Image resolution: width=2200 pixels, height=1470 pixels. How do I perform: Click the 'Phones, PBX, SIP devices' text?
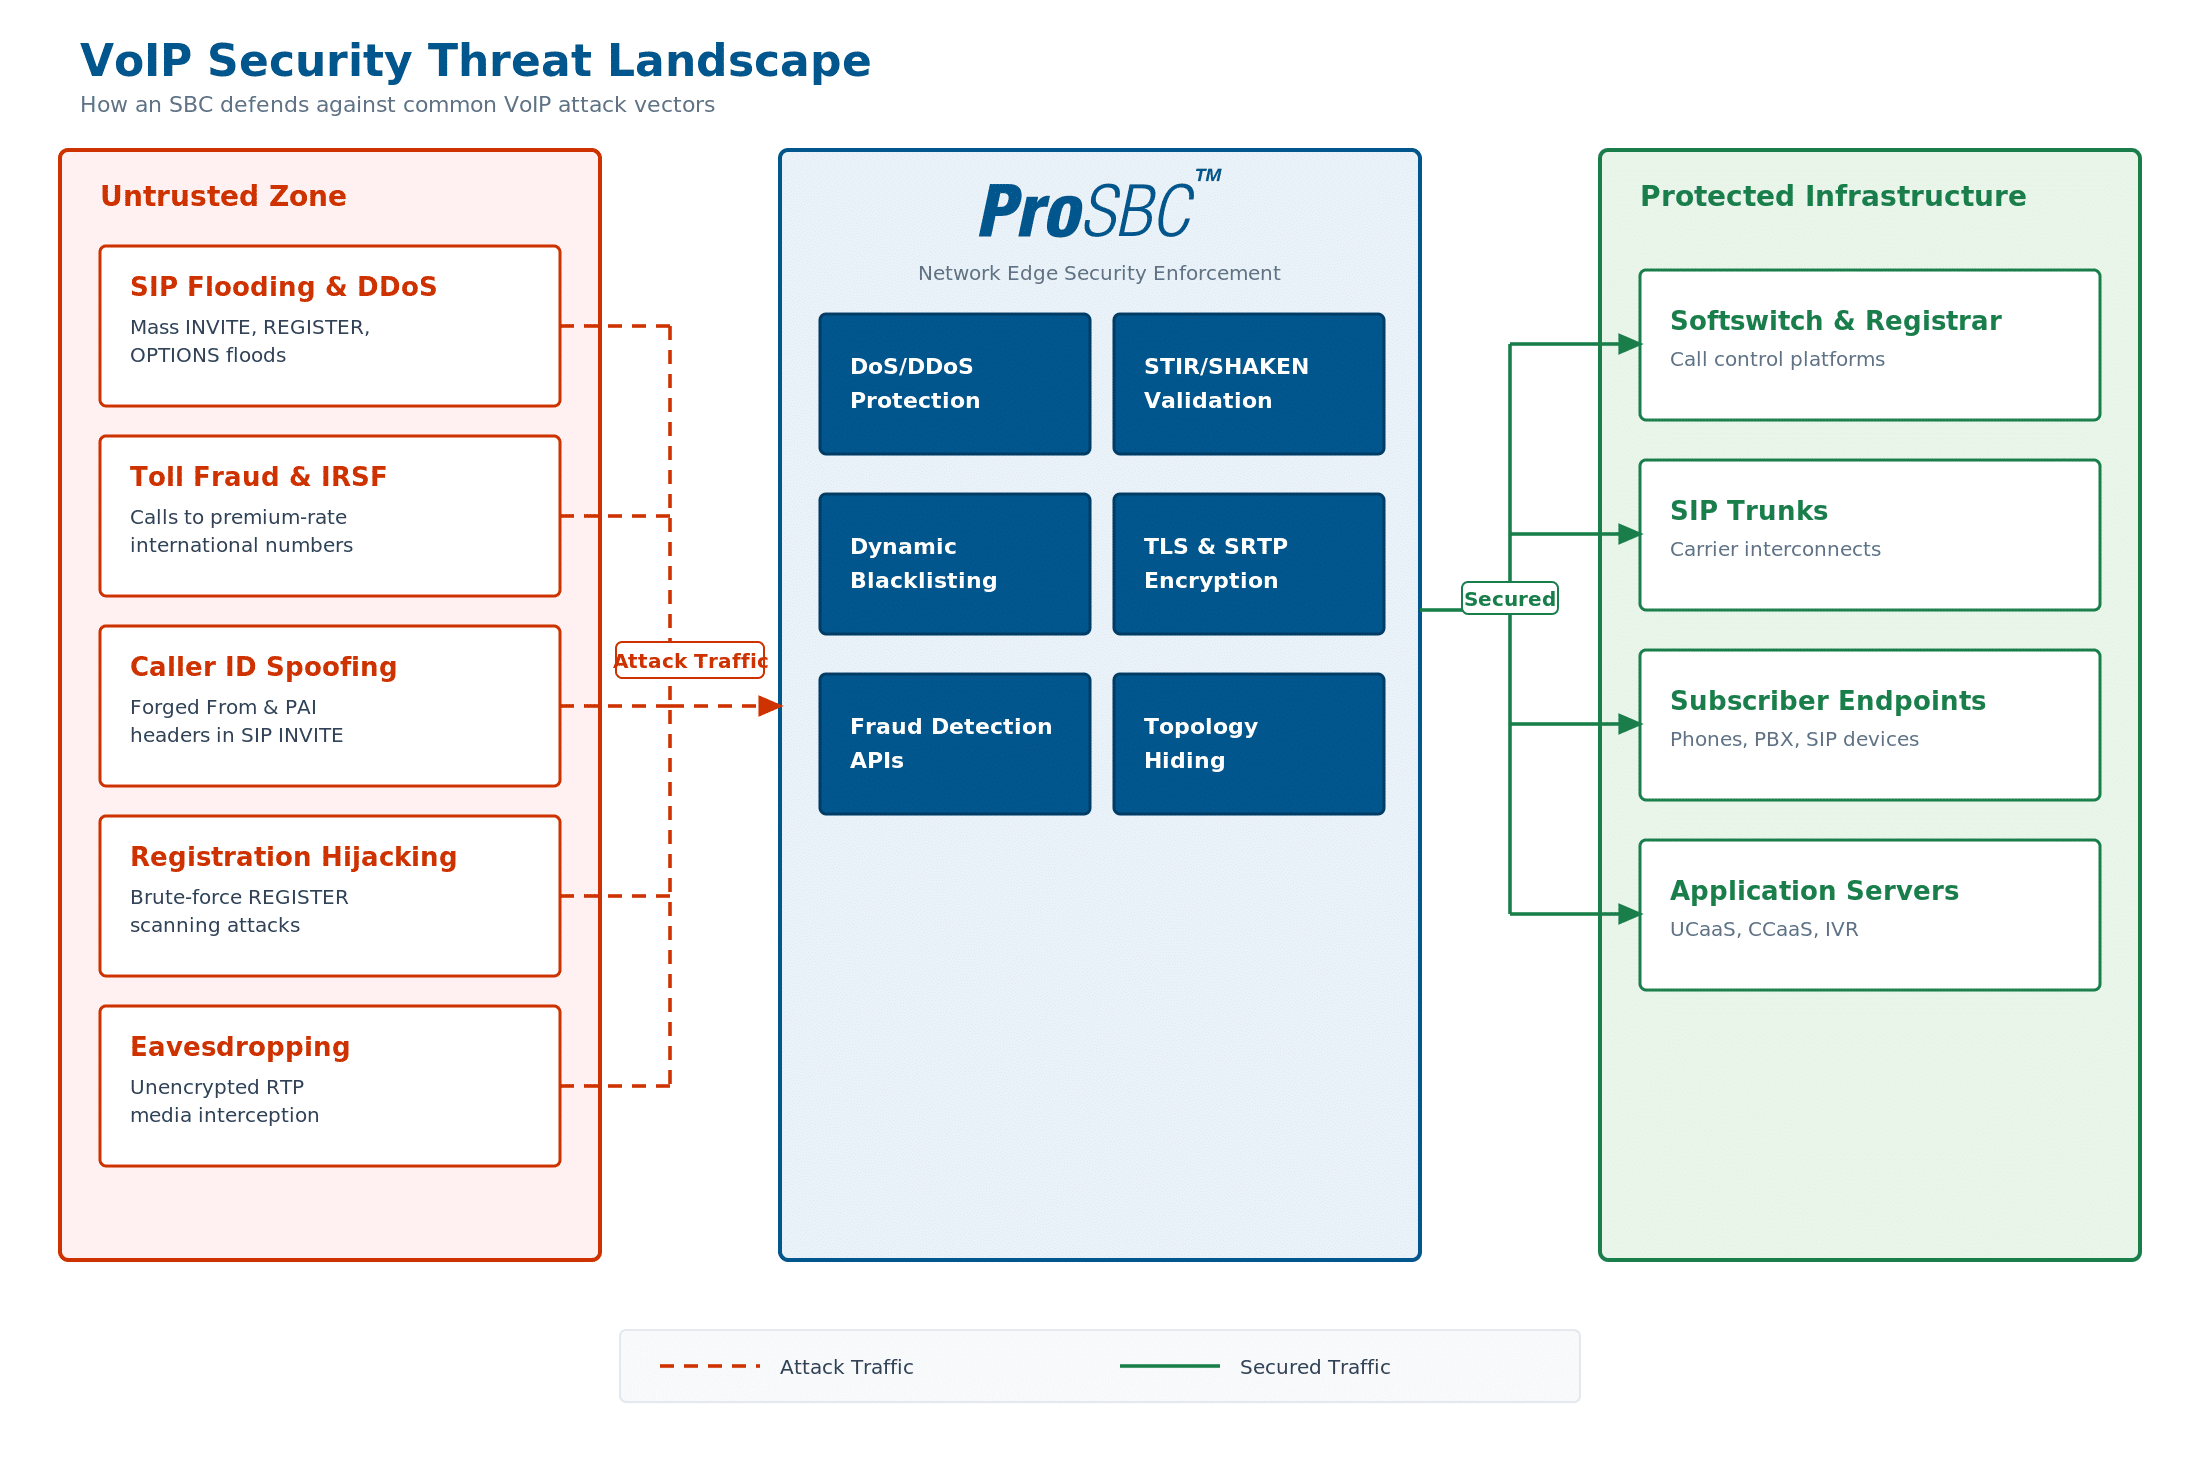(x=1794, y=739)
